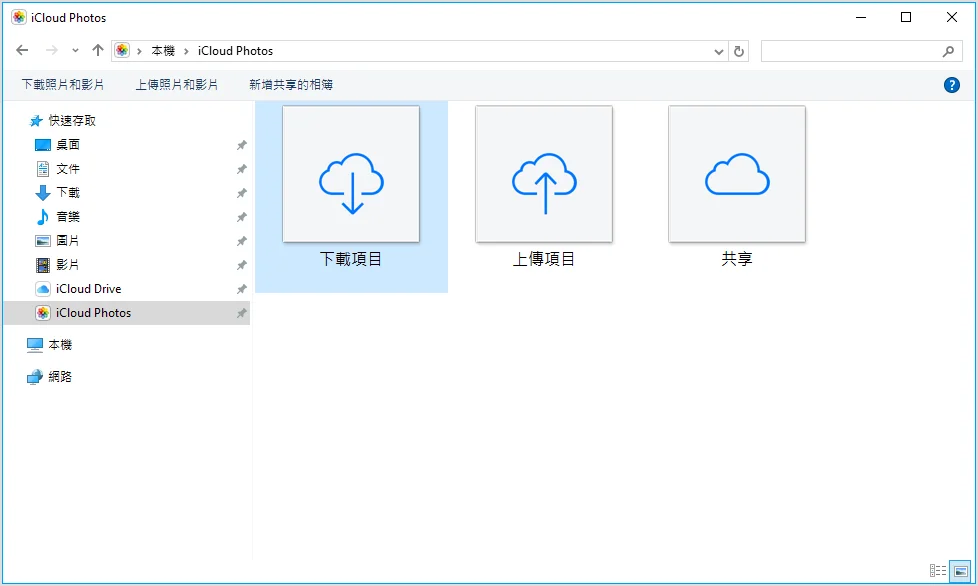The height and width of the screenshot is (586, 978).
Task: Click the pin icon beside 音樂
Action: (x=241, y=217)
